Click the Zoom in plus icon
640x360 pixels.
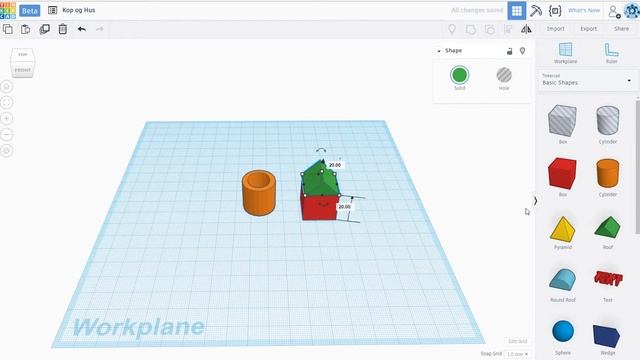(7, 118)
